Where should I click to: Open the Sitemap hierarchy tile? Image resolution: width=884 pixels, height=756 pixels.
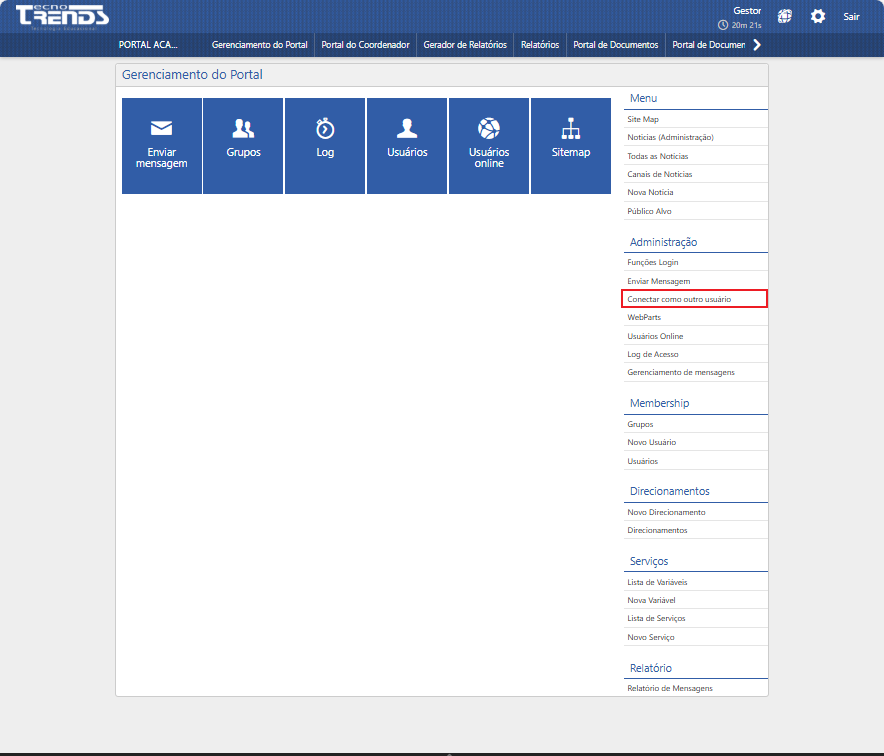pyautogui.click(x=571, y=146)
